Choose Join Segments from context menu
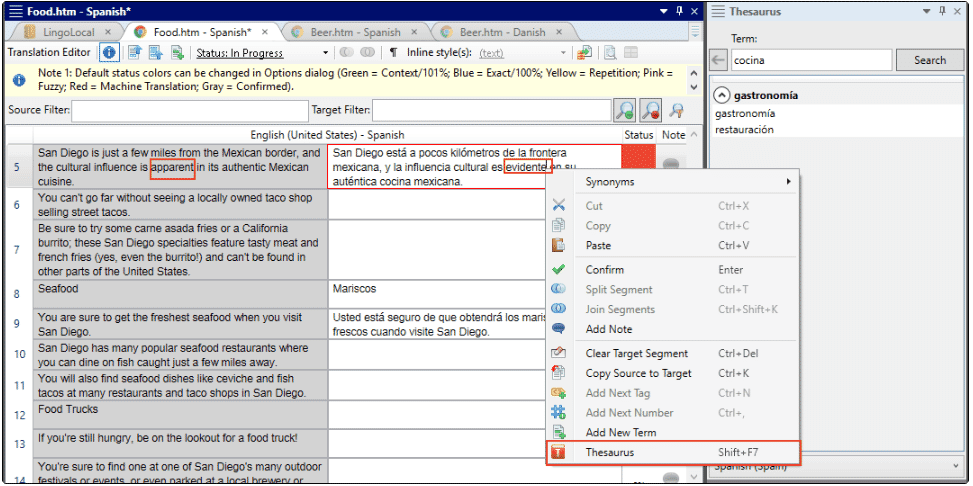Viewport: 973px width, 486px height. 673,309
